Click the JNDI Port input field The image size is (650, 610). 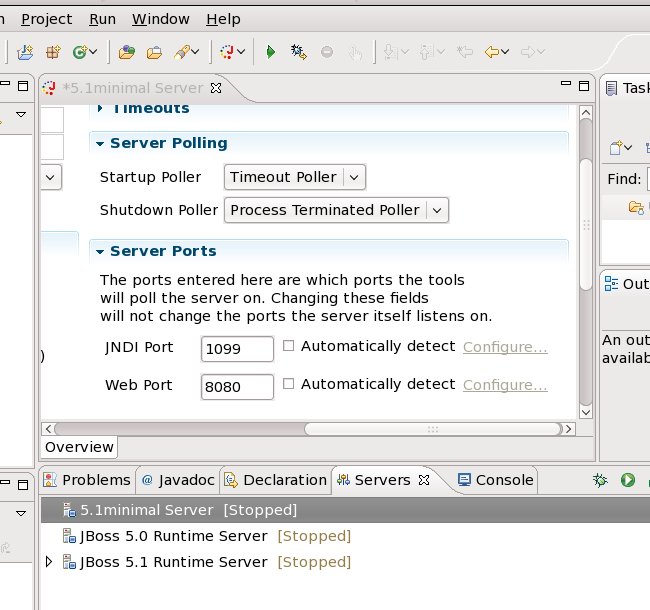[x=237, y=349]
